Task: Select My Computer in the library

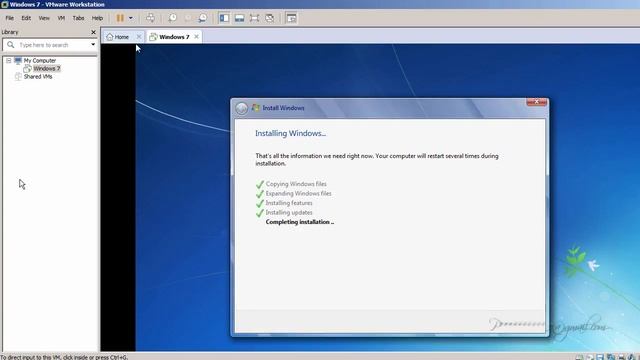Action: pos(40,60)
